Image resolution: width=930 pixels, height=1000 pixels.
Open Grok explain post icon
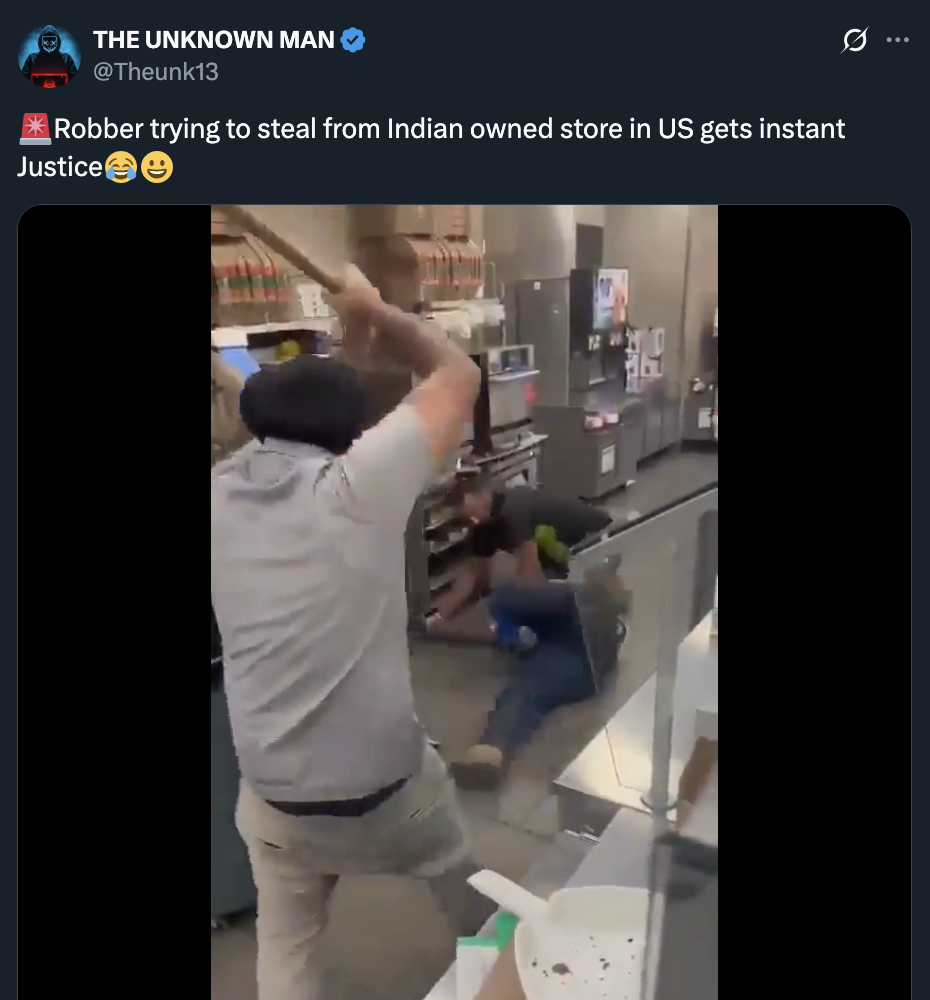point(854,40)
